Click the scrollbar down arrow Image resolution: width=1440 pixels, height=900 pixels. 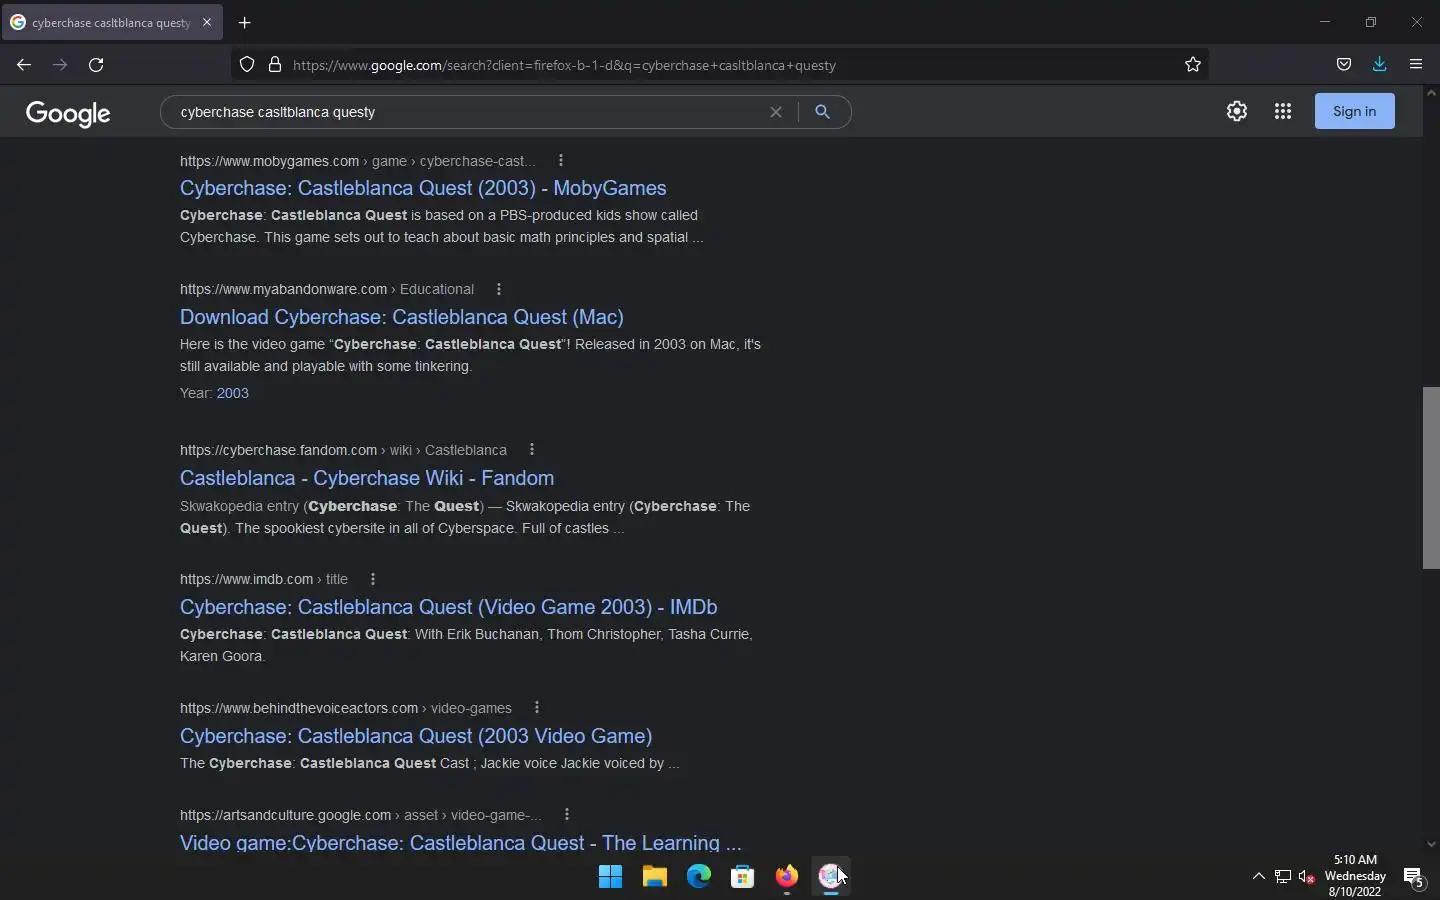[x=1431, y=844]
